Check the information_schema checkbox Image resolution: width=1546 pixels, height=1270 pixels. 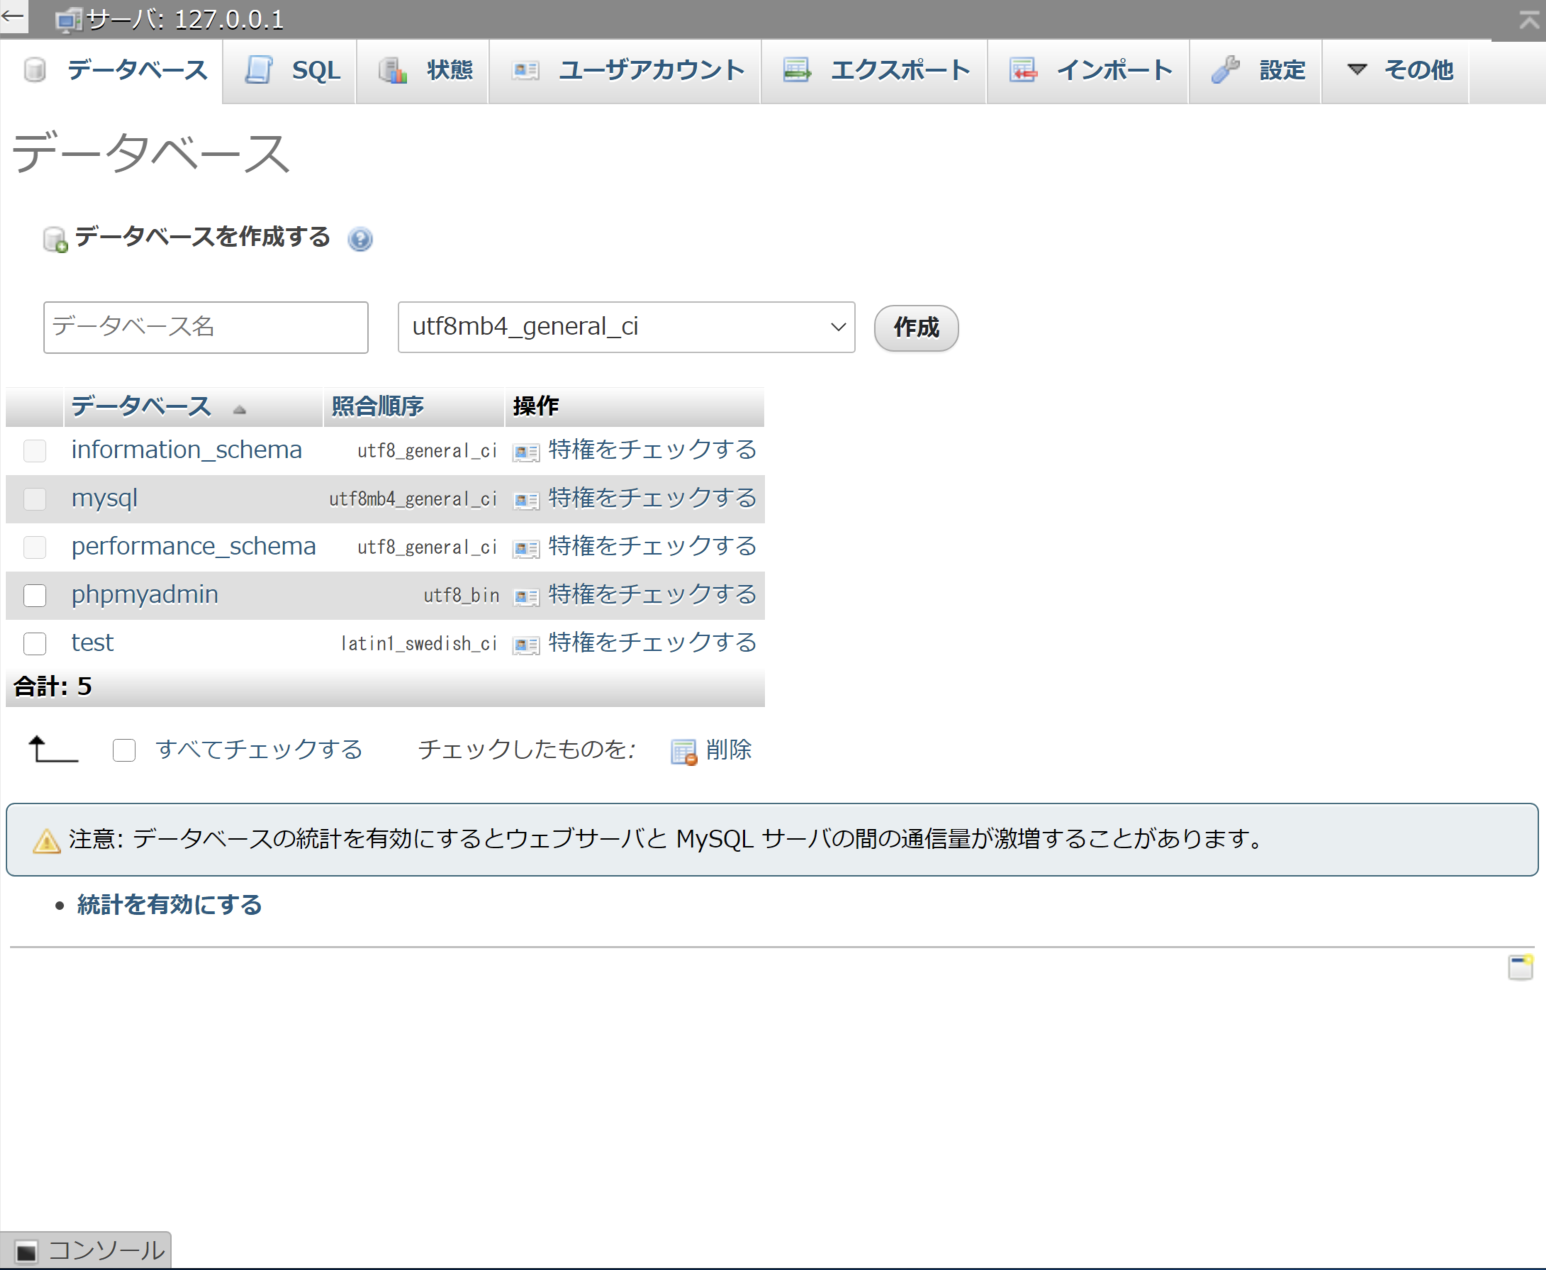click(x=35, y=451)
